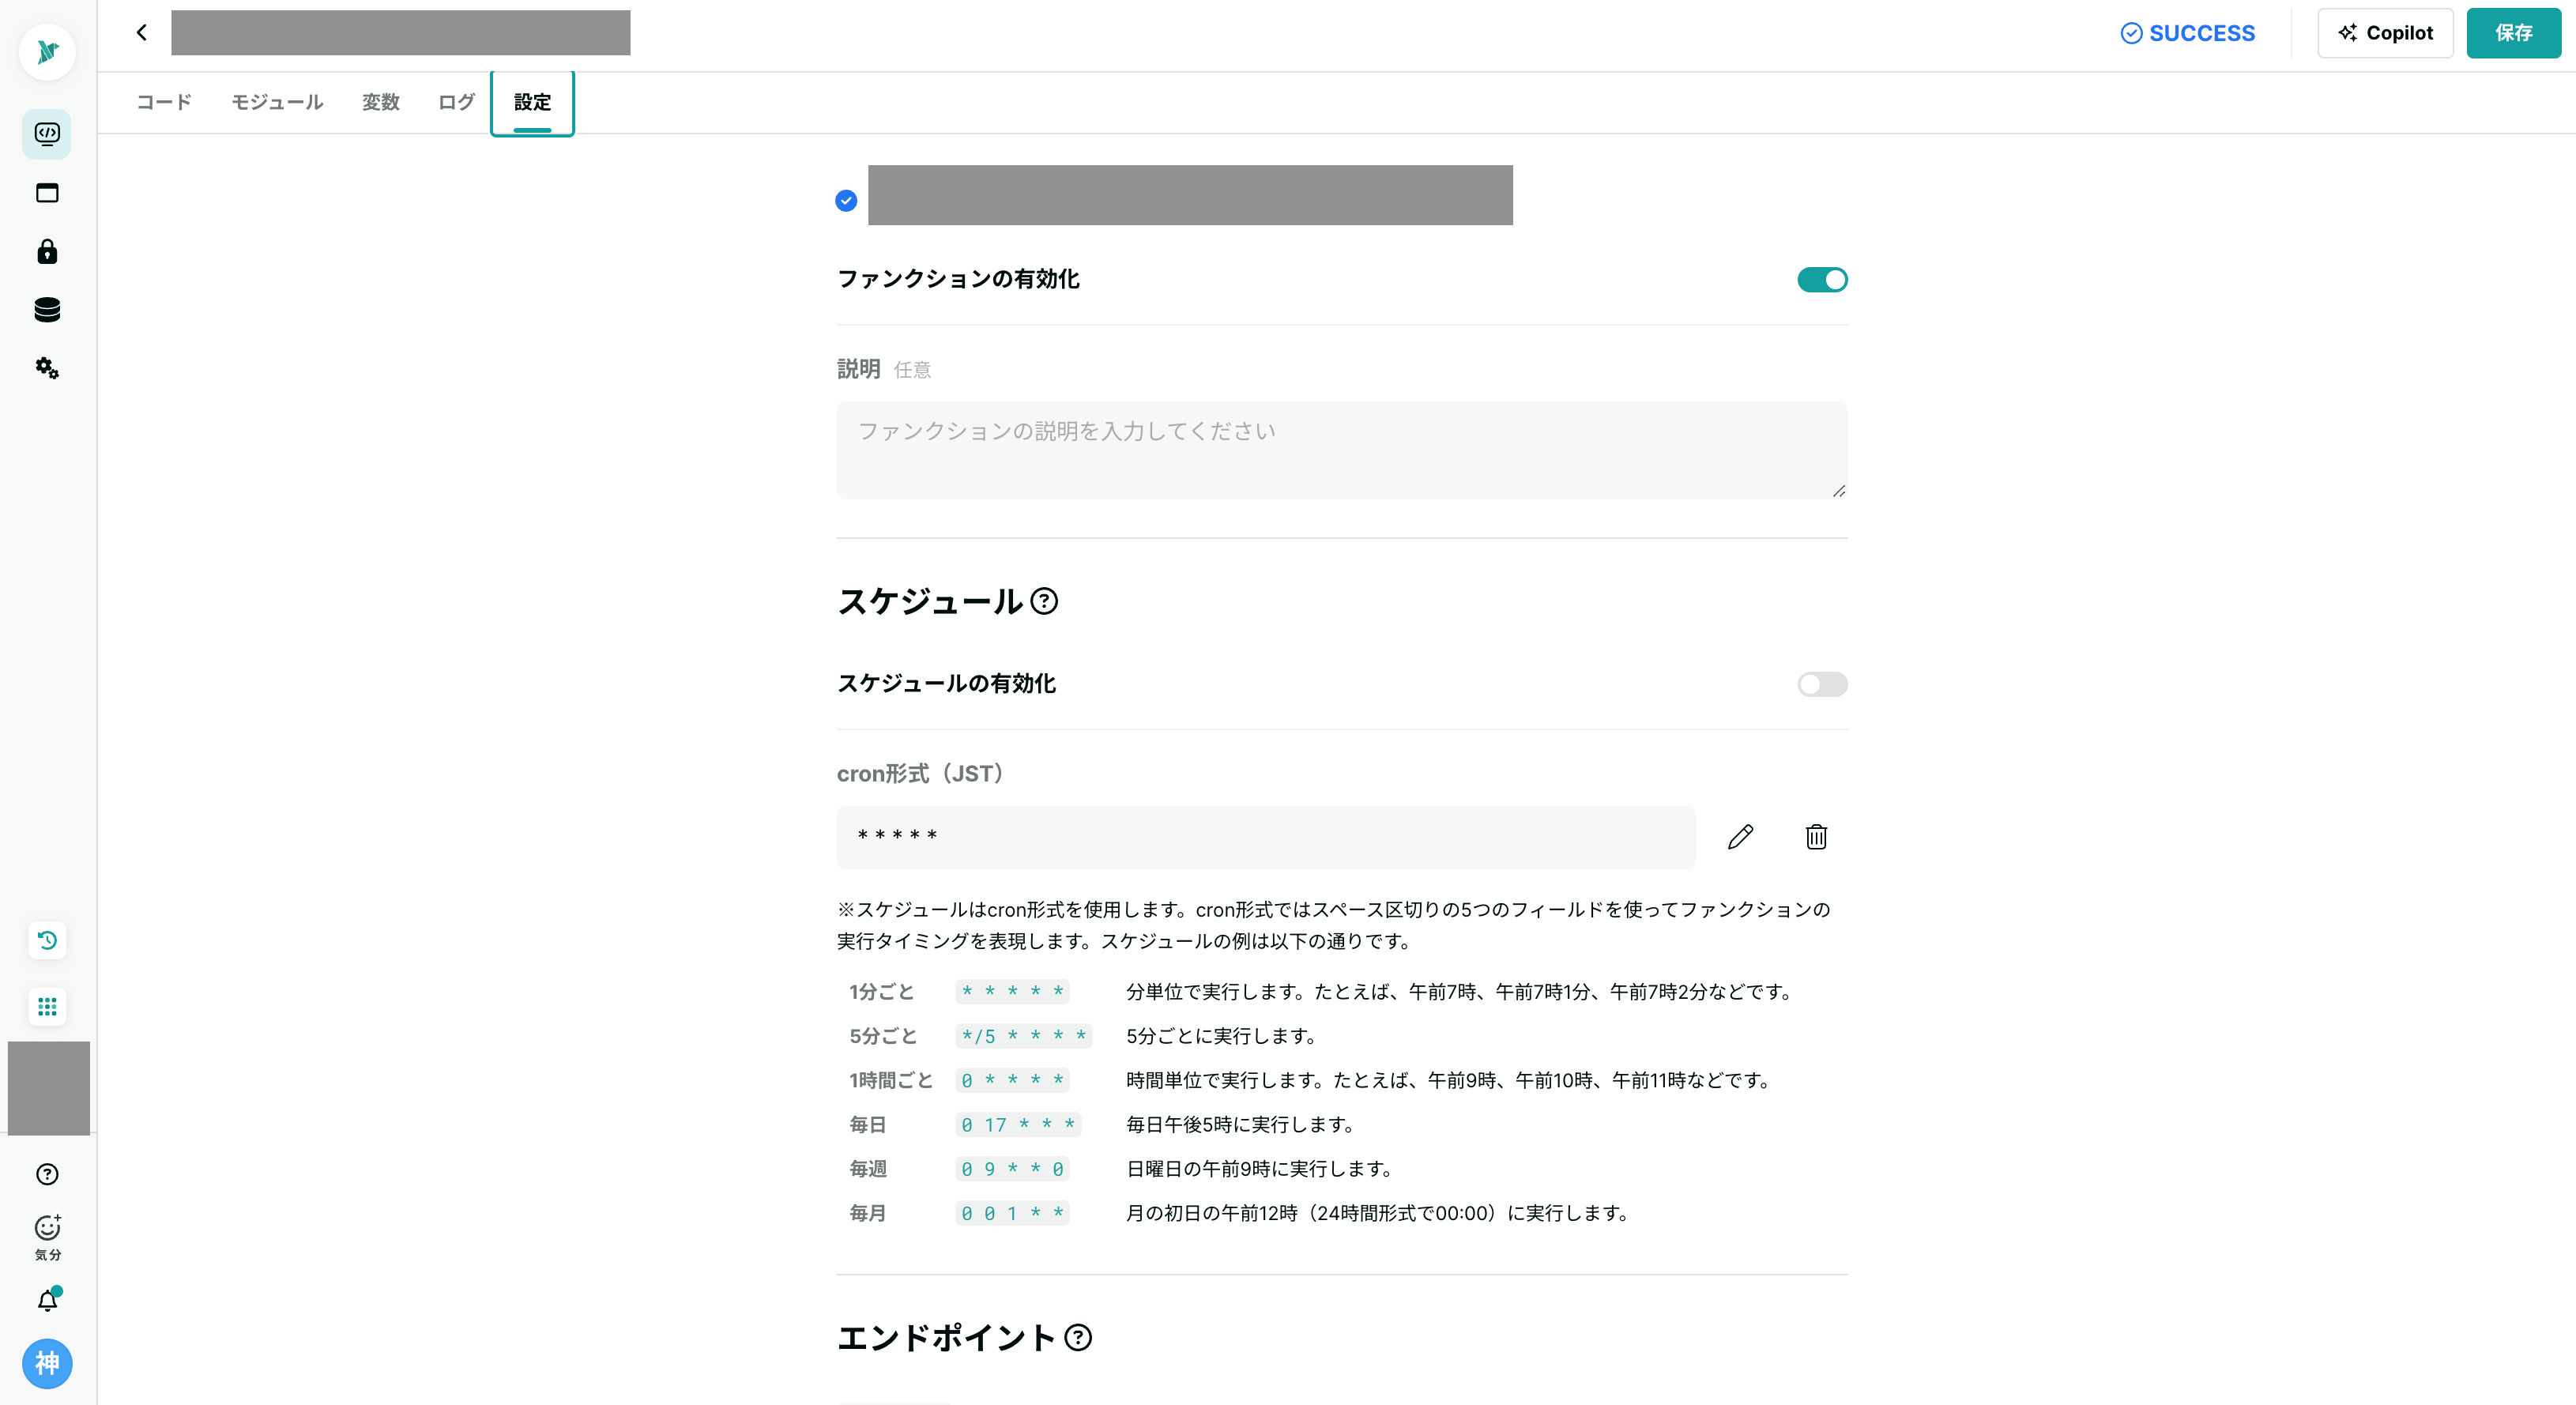Open the window panel sidebar icon
This screenshot has height=1405, width=2576.
tap(47, 192)
